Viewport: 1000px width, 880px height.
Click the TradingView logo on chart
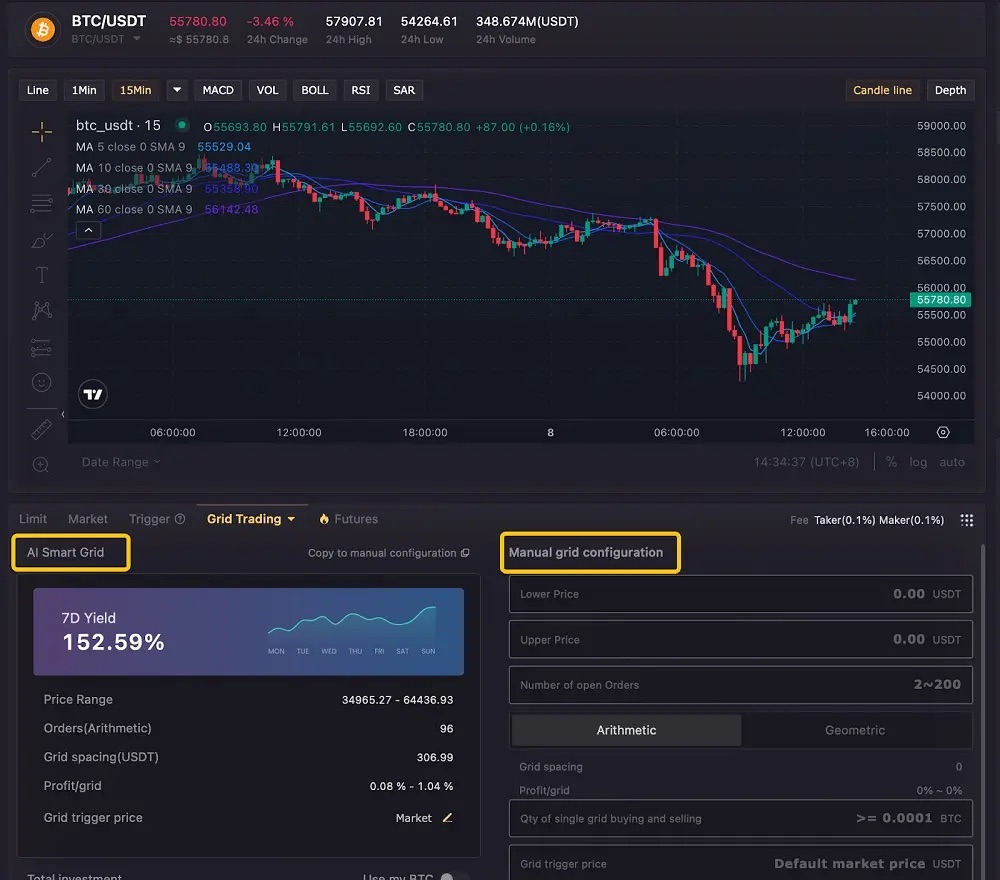(93, 394)
